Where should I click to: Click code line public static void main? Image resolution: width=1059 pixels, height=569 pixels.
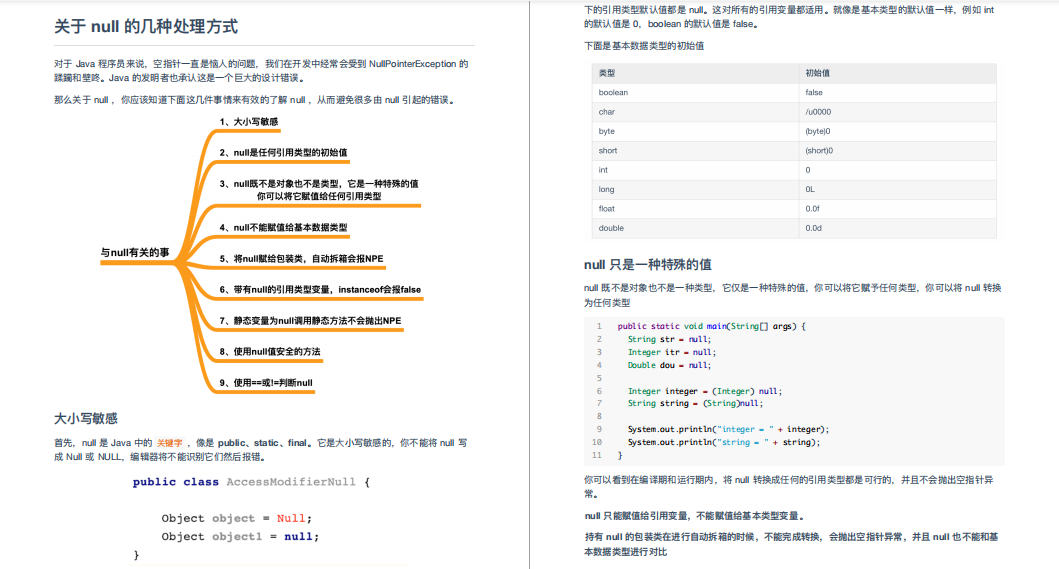pyautogui.click(x=711, y=326)
